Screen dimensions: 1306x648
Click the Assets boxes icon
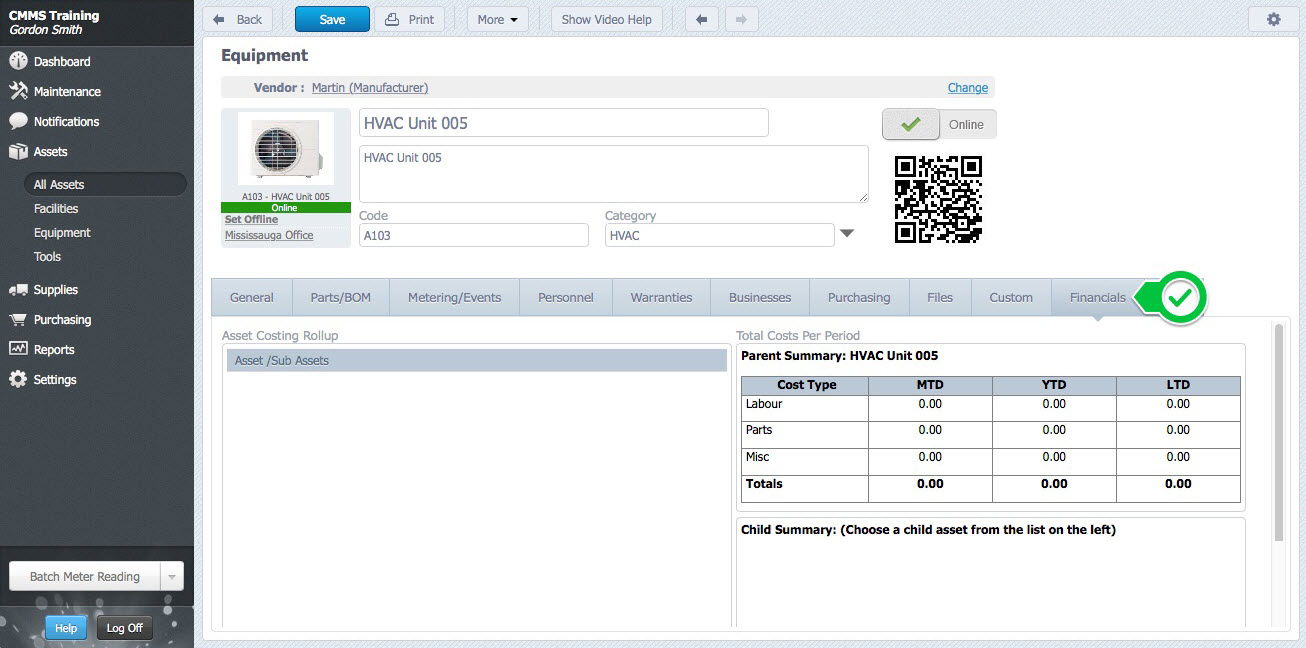18,151
